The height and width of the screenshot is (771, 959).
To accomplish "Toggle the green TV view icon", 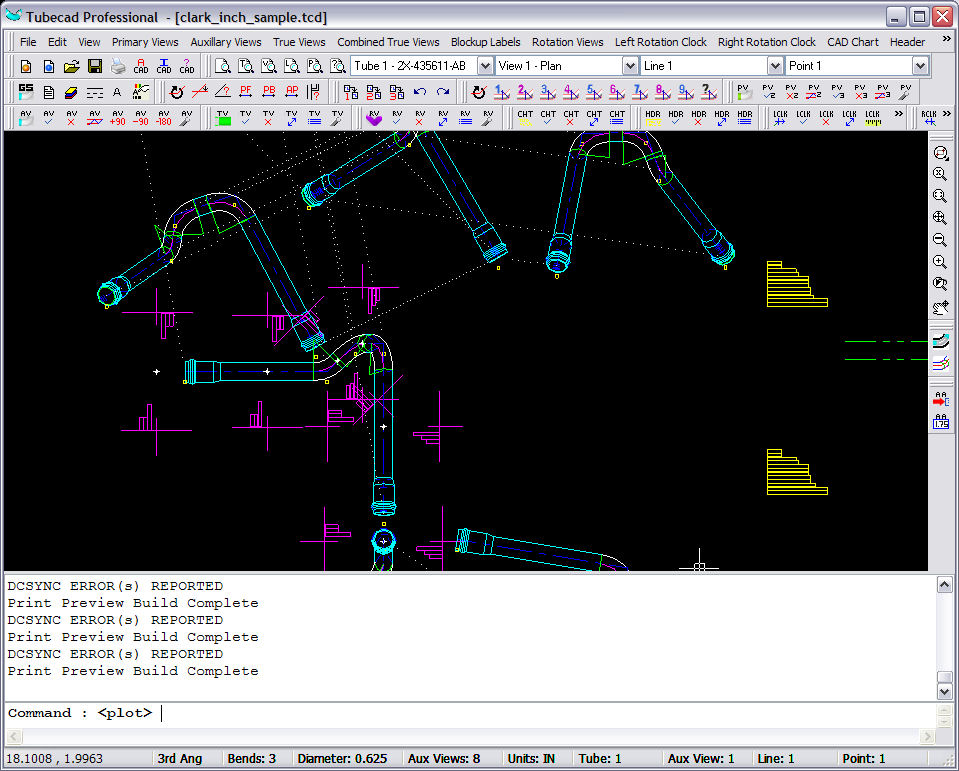I will click(x=223, y=118).
